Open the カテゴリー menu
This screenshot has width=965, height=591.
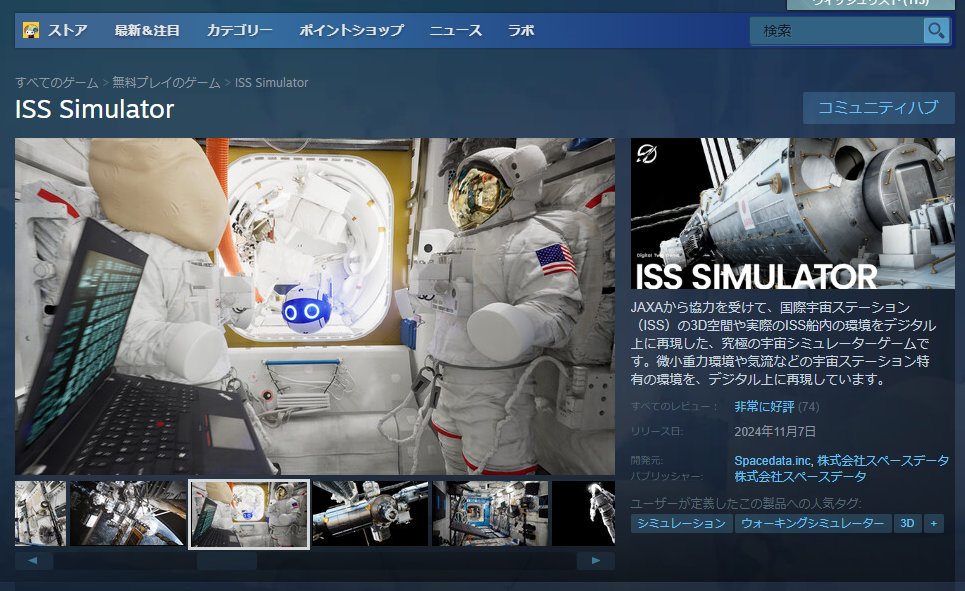coord(239,30)
